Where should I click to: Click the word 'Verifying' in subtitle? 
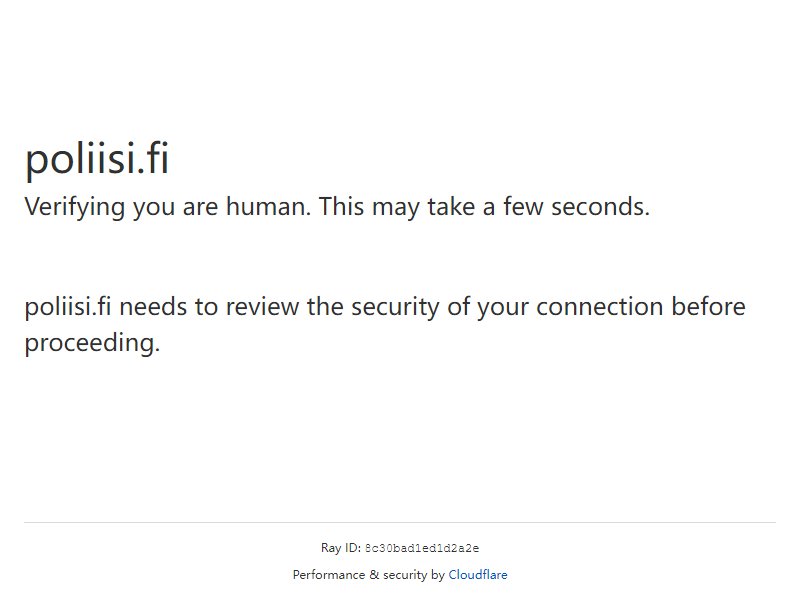[x=74, y=207]
